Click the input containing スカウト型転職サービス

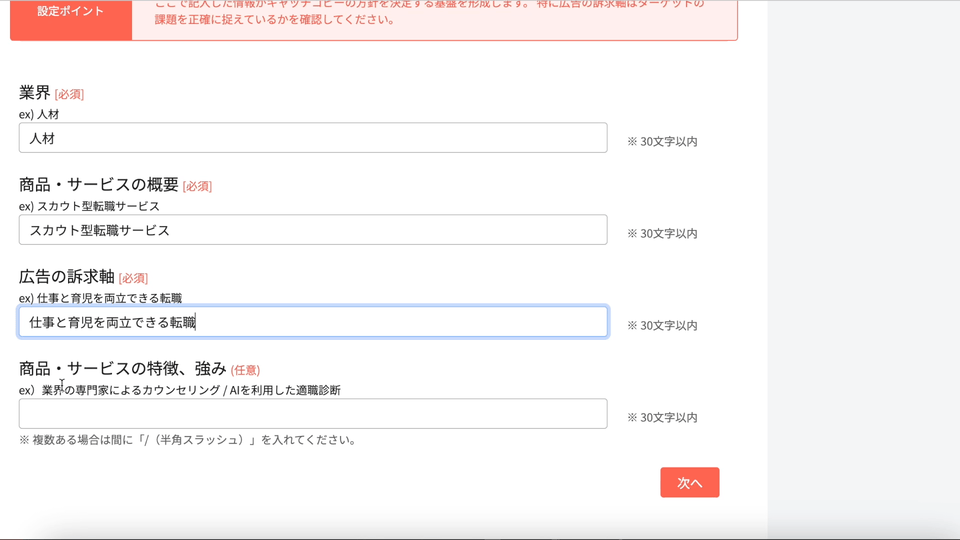click(x=312, y=230)
